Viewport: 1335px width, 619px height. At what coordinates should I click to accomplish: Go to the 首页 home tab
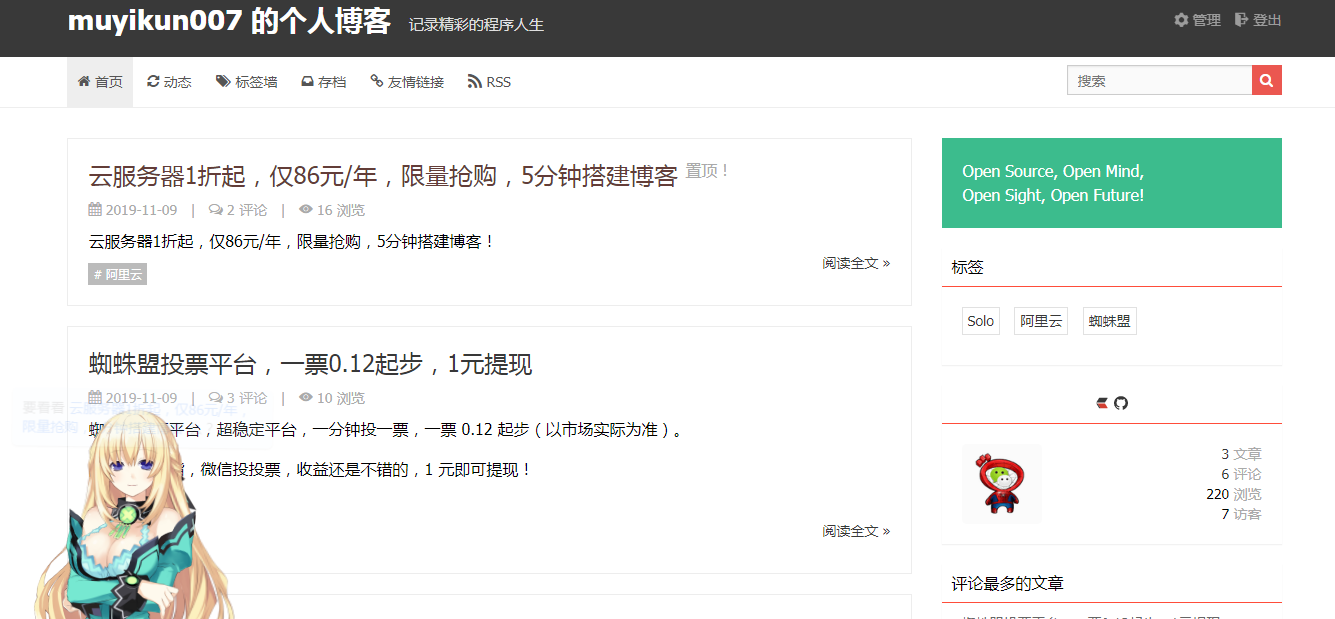point(100,82)
